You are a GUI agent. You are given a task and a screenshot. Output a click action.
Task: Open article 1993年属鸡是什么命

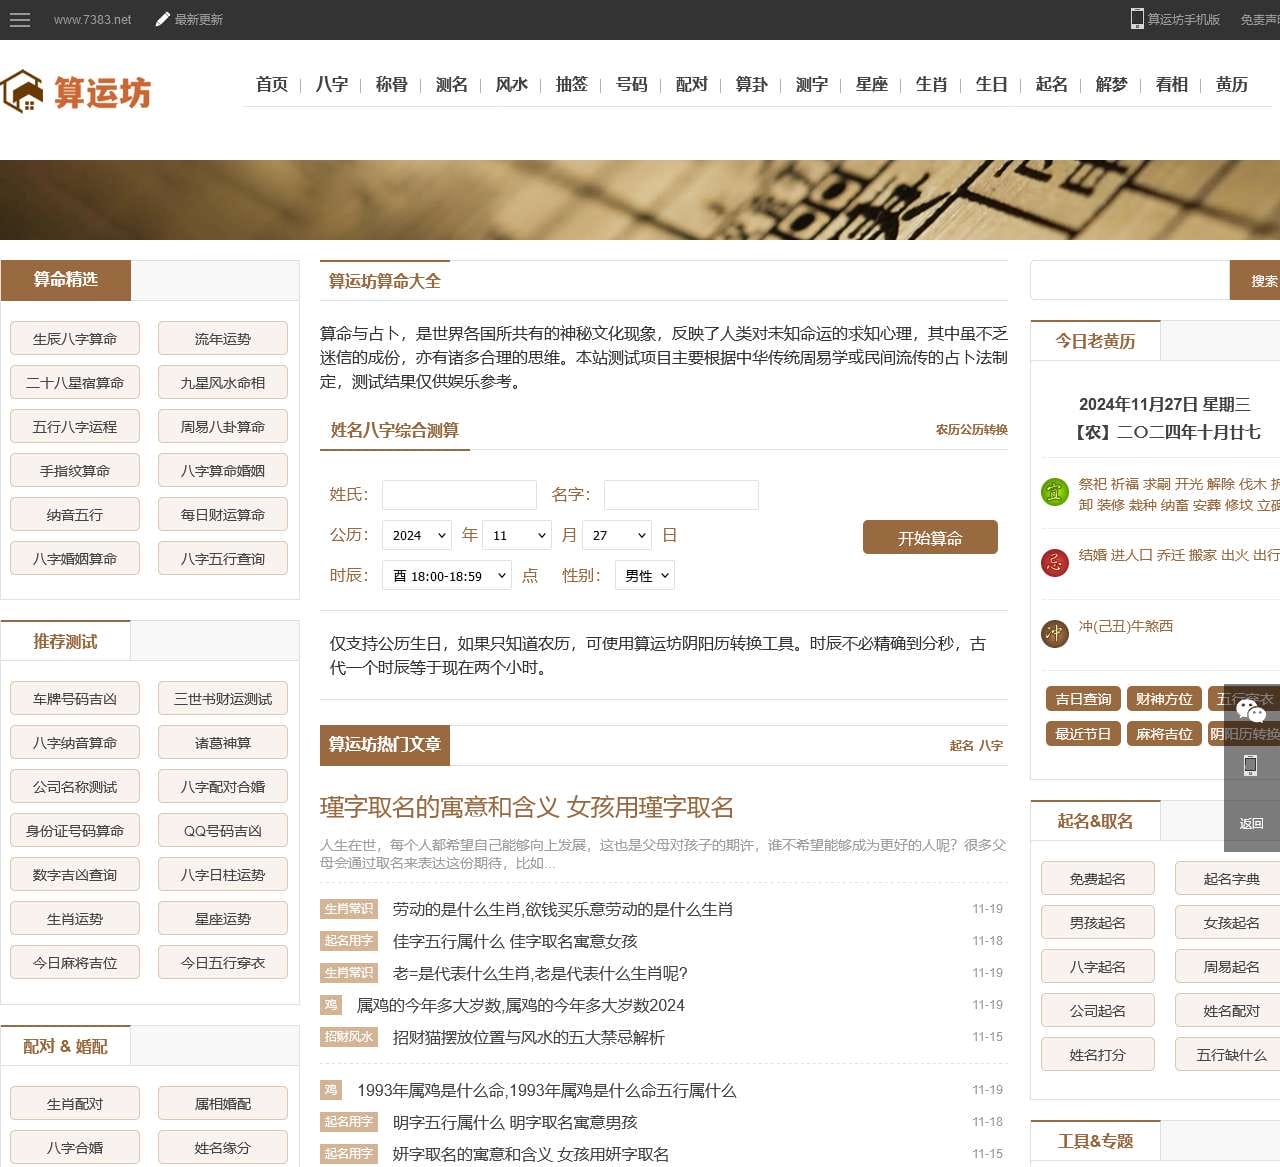[547, 1090]
